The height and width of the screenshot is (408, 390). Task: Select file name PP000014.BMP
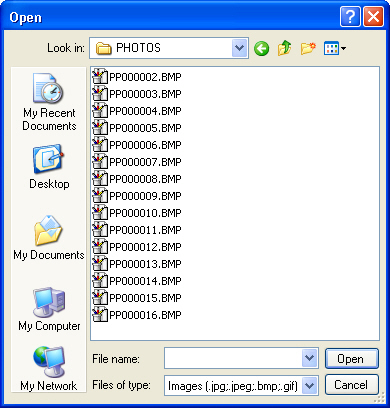[x=145, y=281]
